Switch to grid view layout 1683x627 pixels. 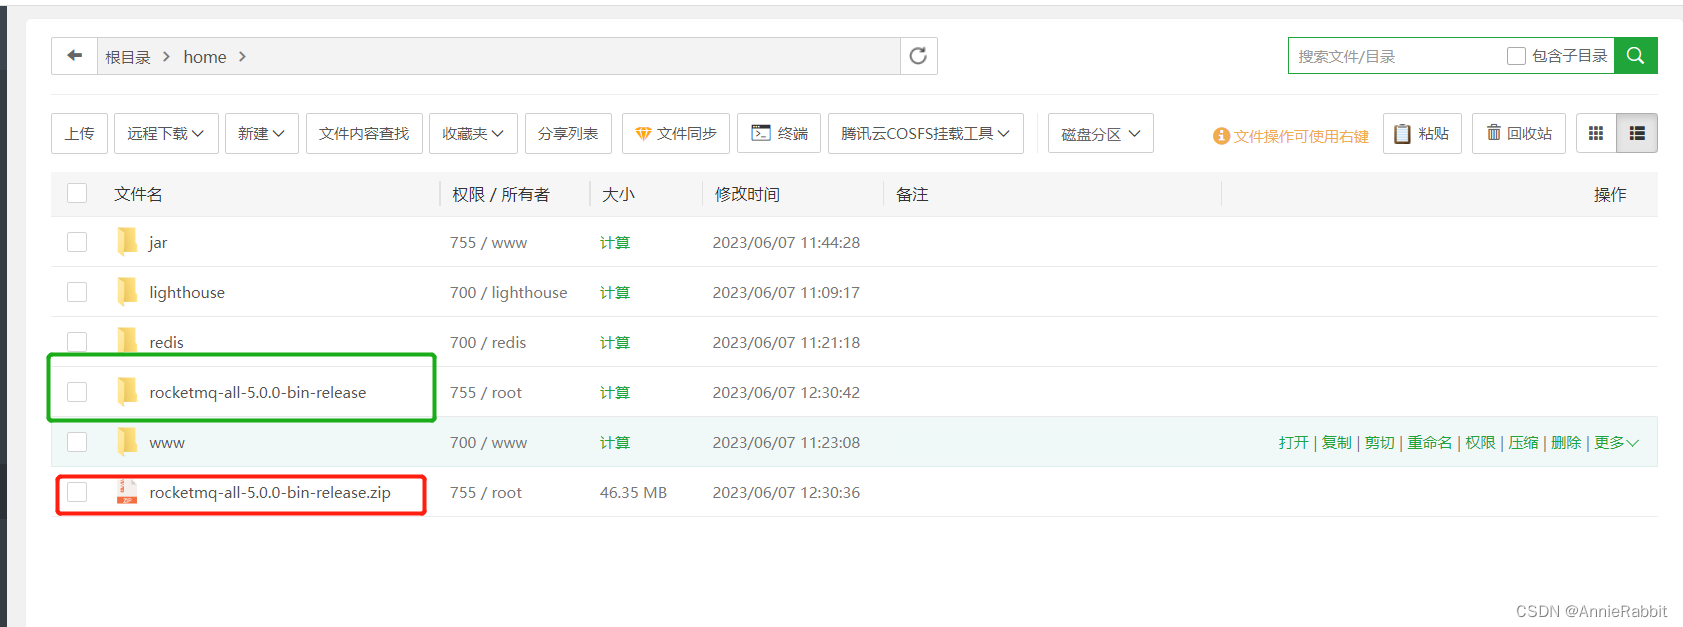pos(1596,133)
